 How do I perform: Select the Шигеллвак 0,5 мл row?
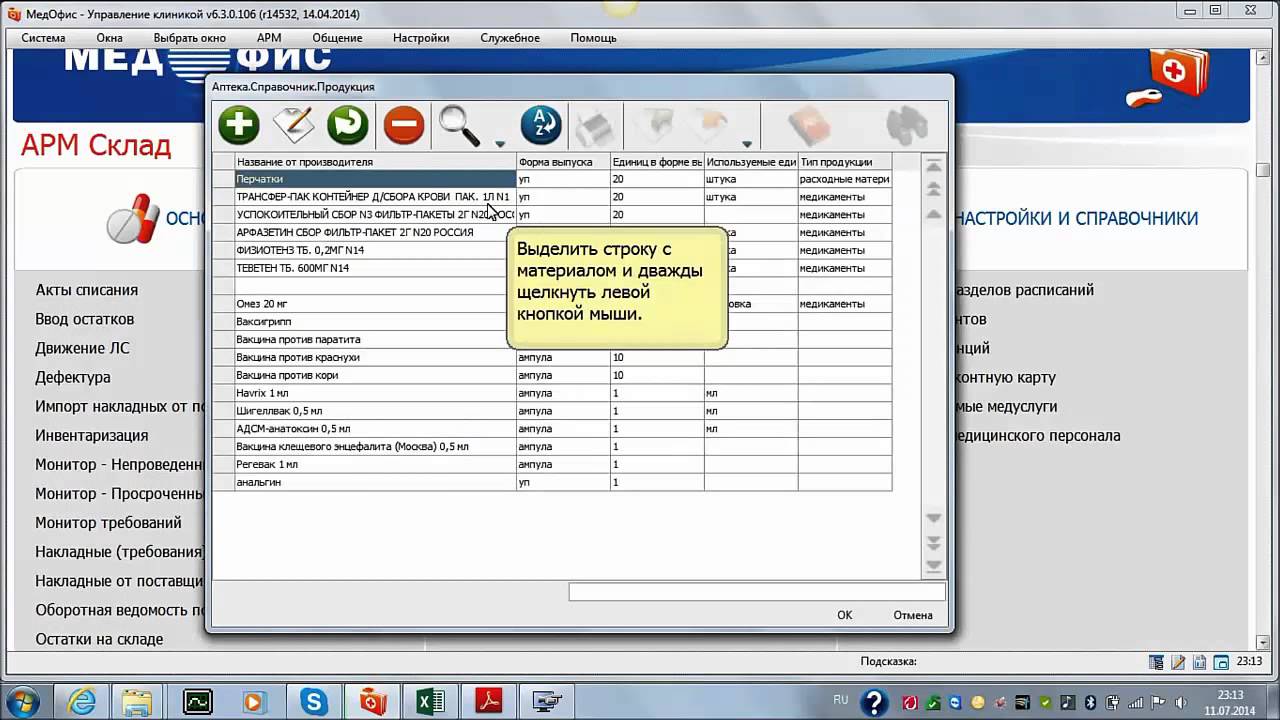point(552,411)
